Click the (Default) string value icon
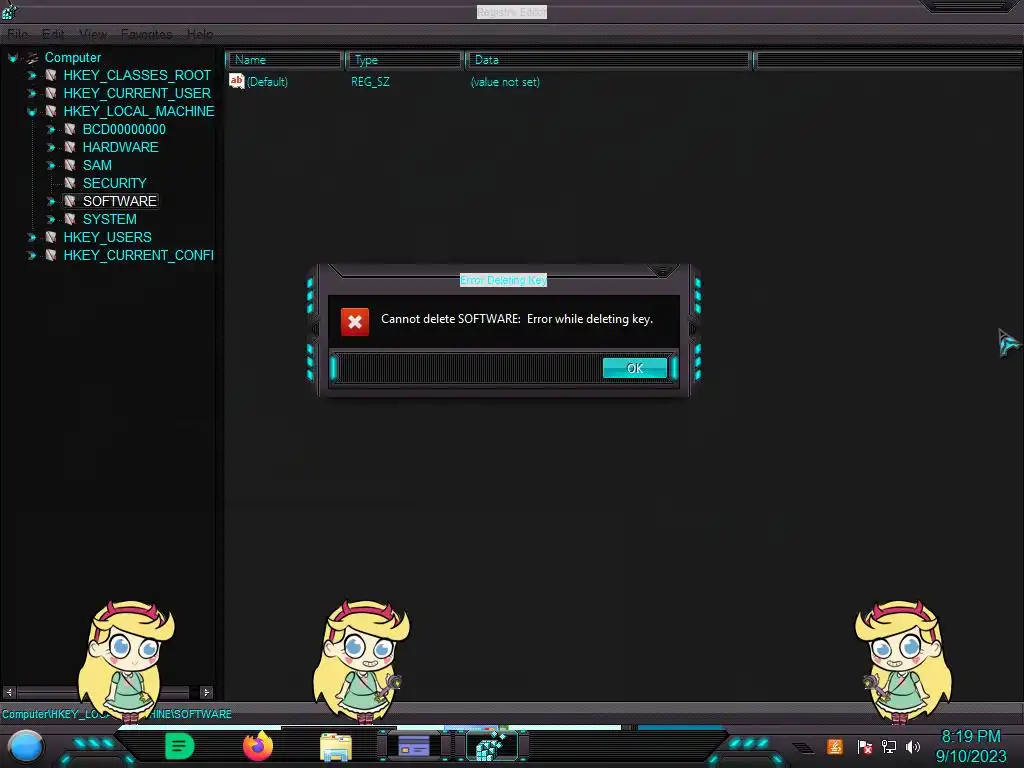 (236, 81)
